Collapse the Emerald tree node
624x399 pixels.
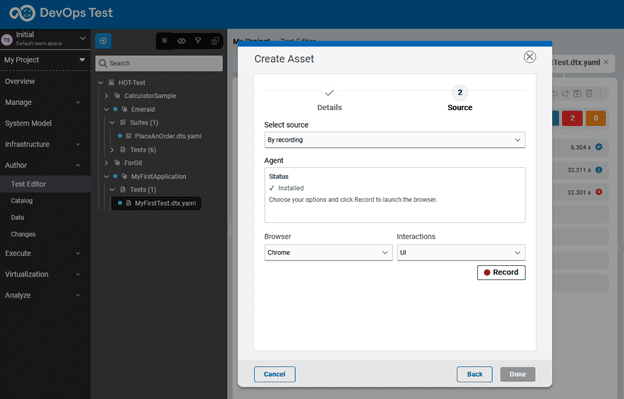tap(106, 109)
